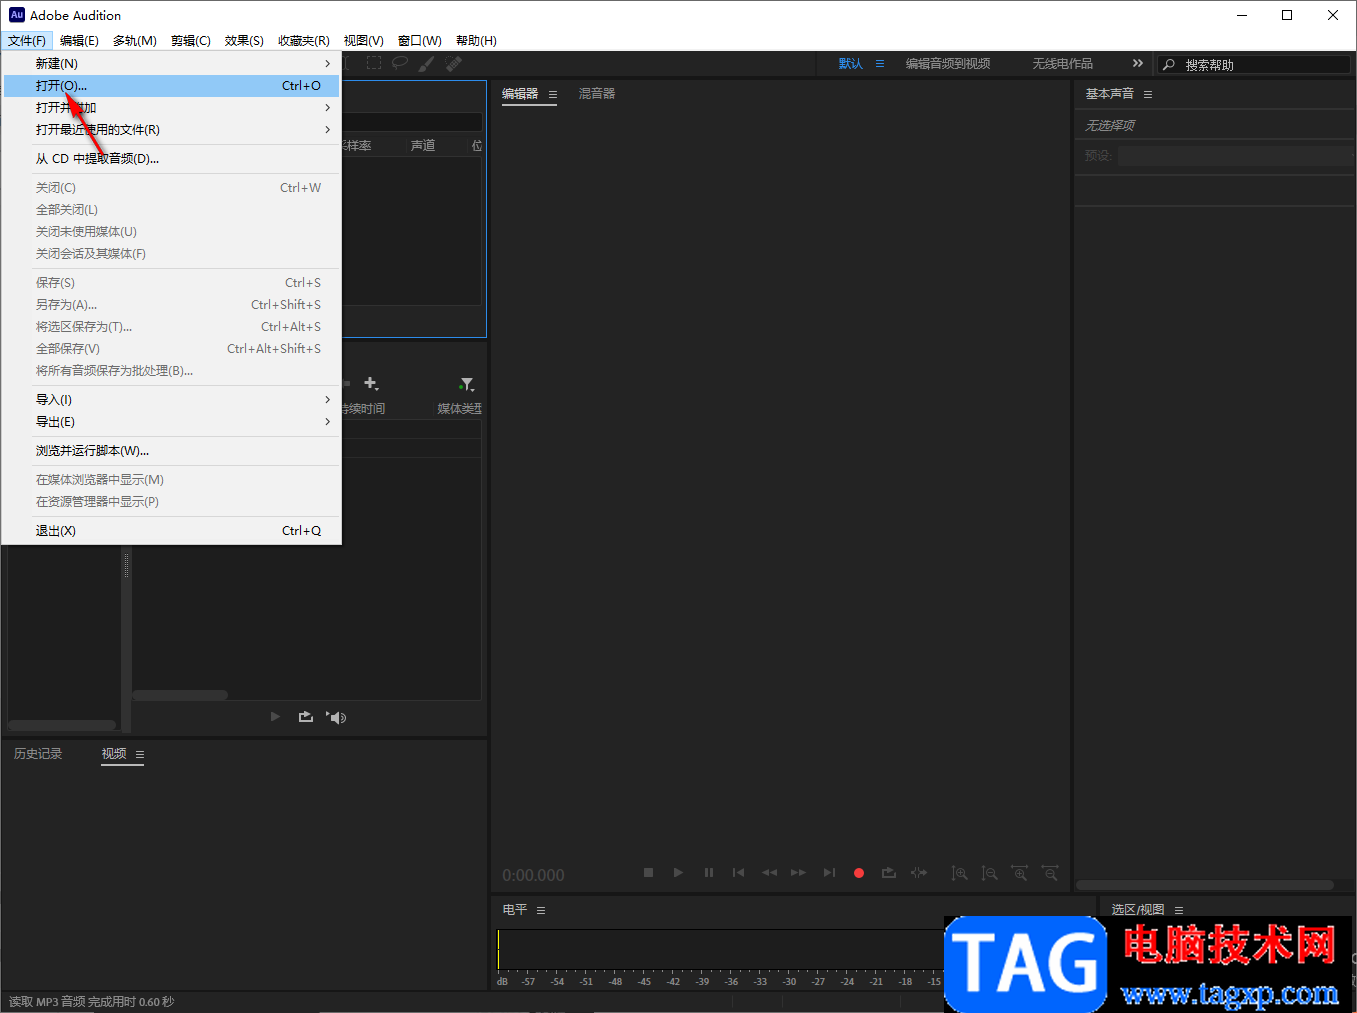Open the 编辑器 panel menu icon
The height and width of the screenshot is (1013, 1357).
pyautogui.click(x=553, y=94)
